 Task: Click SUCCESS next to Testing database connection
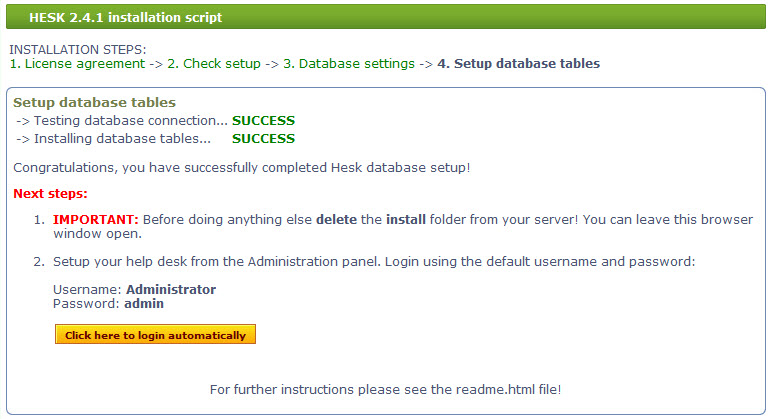pos(263,121)
